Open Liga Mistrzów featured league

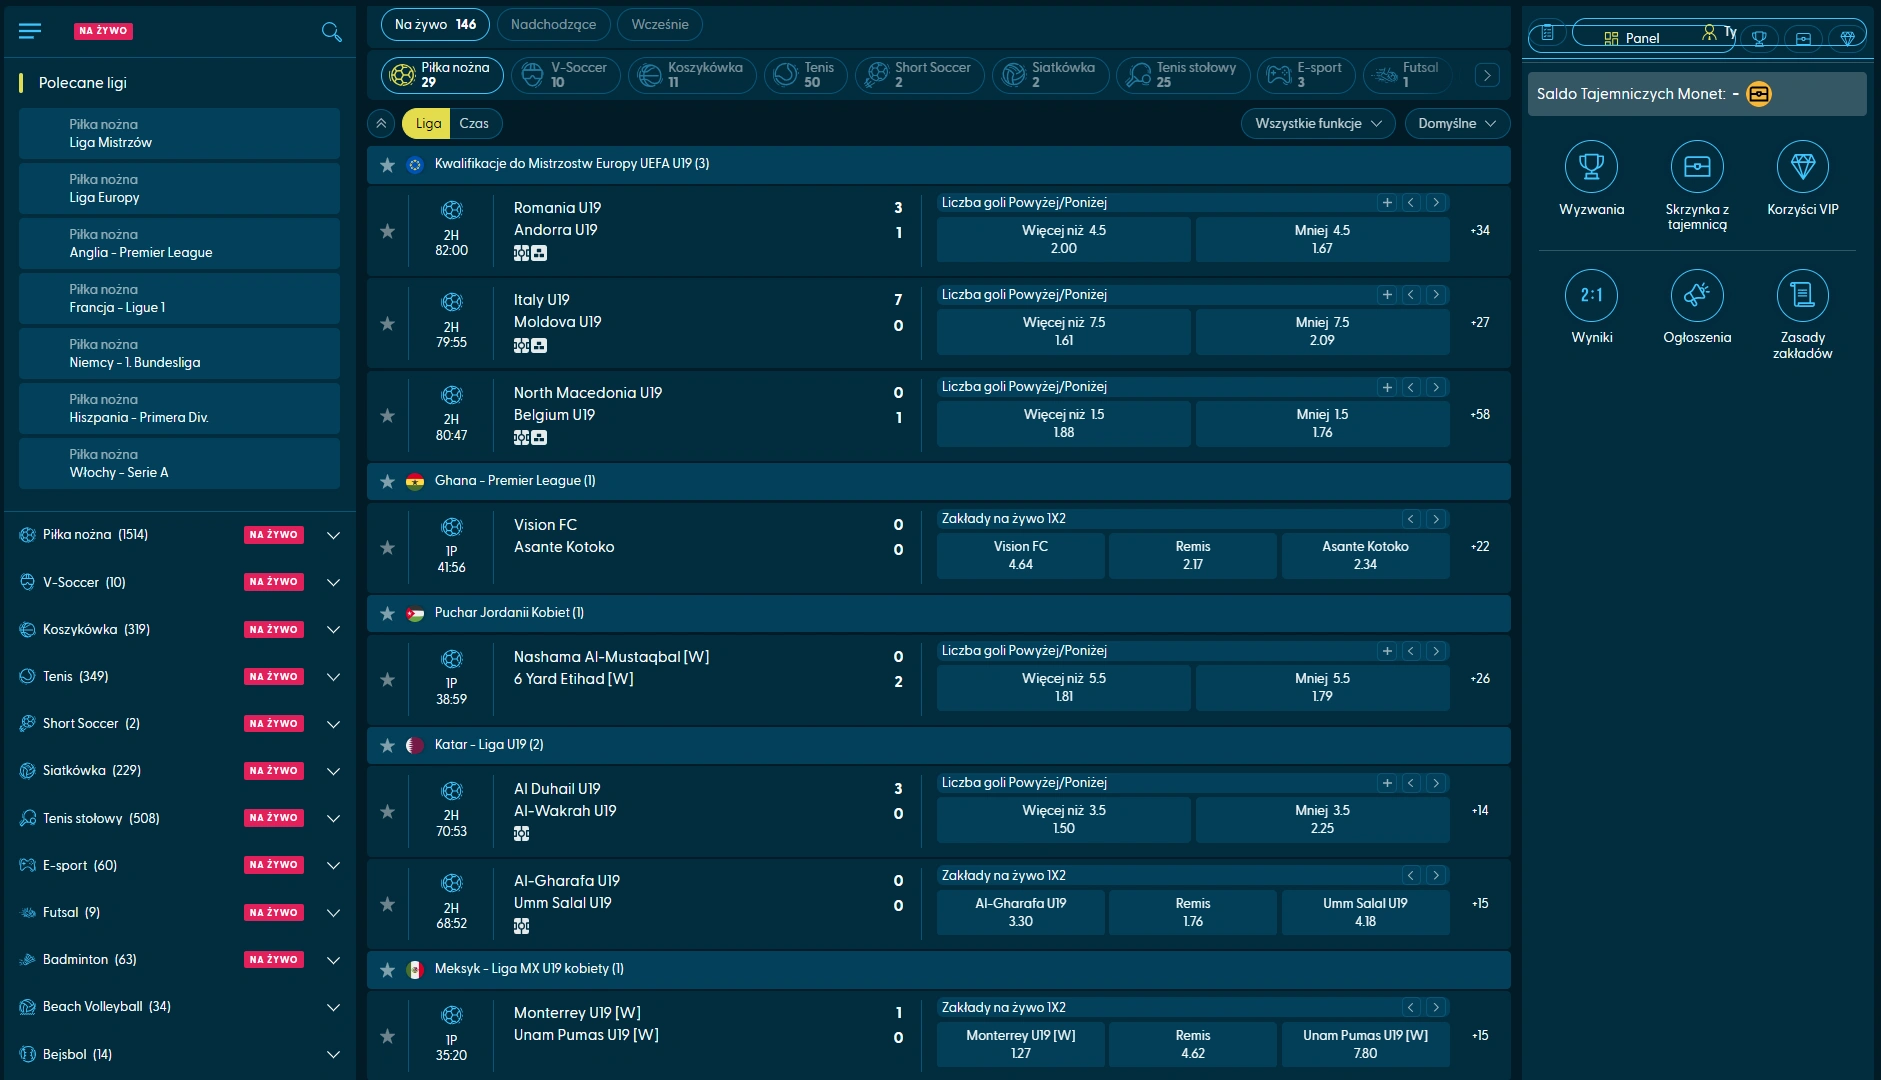click(x=179, y=134)
